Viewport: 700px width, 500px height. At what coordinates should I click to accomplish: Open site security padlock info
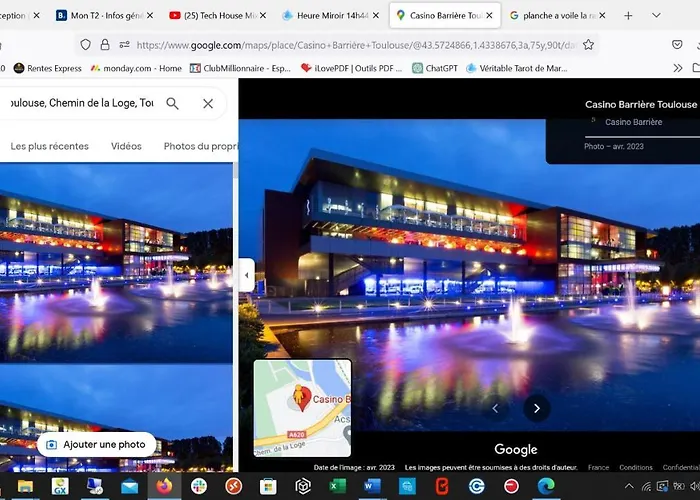click(x=105, y=45)
